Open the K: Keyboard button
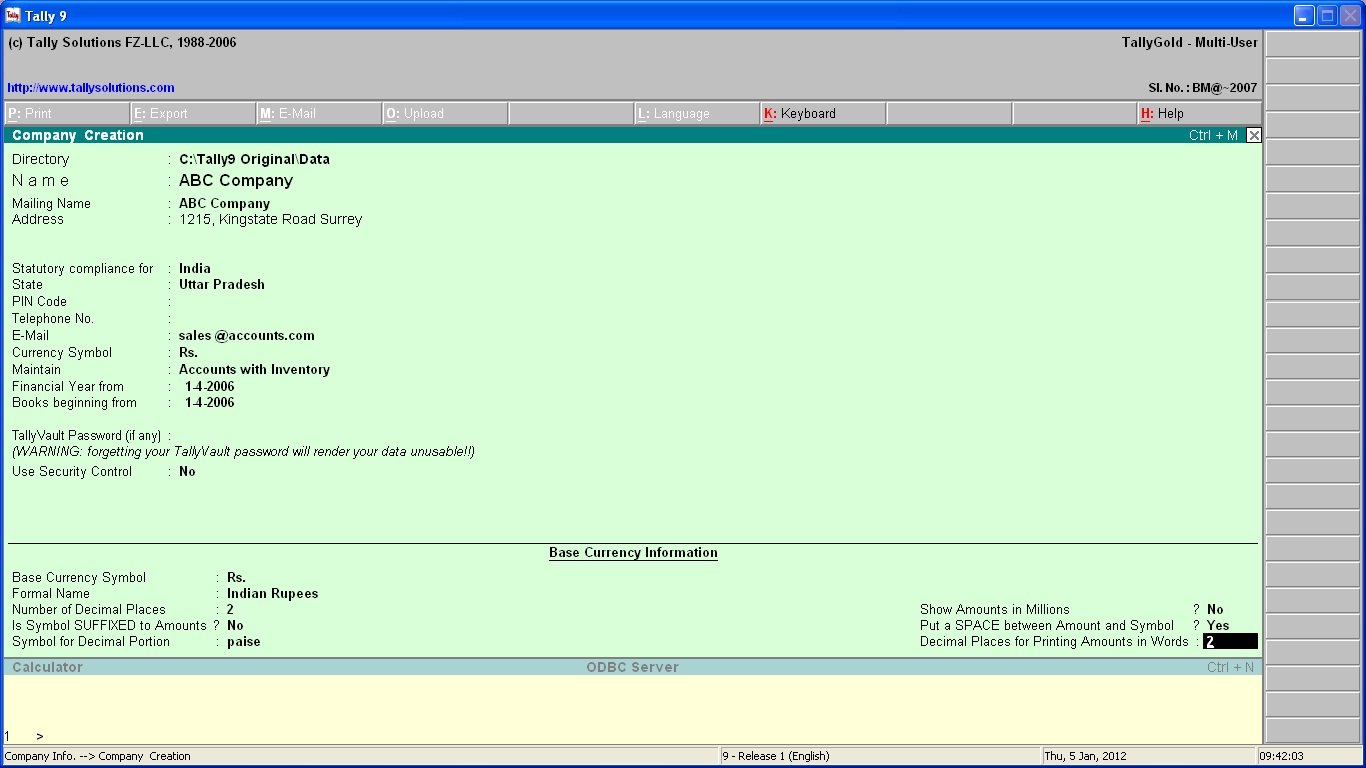 click(x=823, y=113)
